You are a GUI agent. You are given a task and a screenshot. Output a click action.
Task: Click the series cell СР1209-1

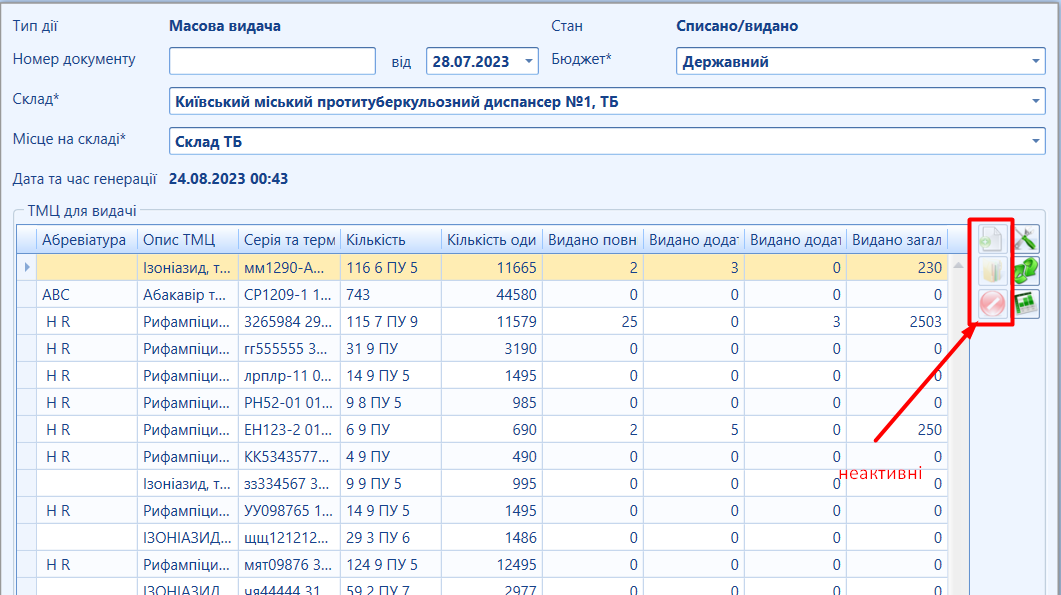tap(289, 294)
